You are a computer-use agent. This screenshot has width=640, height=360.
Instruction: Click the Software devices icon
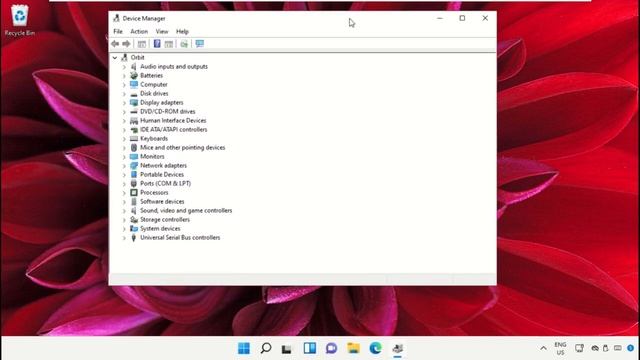134,201
